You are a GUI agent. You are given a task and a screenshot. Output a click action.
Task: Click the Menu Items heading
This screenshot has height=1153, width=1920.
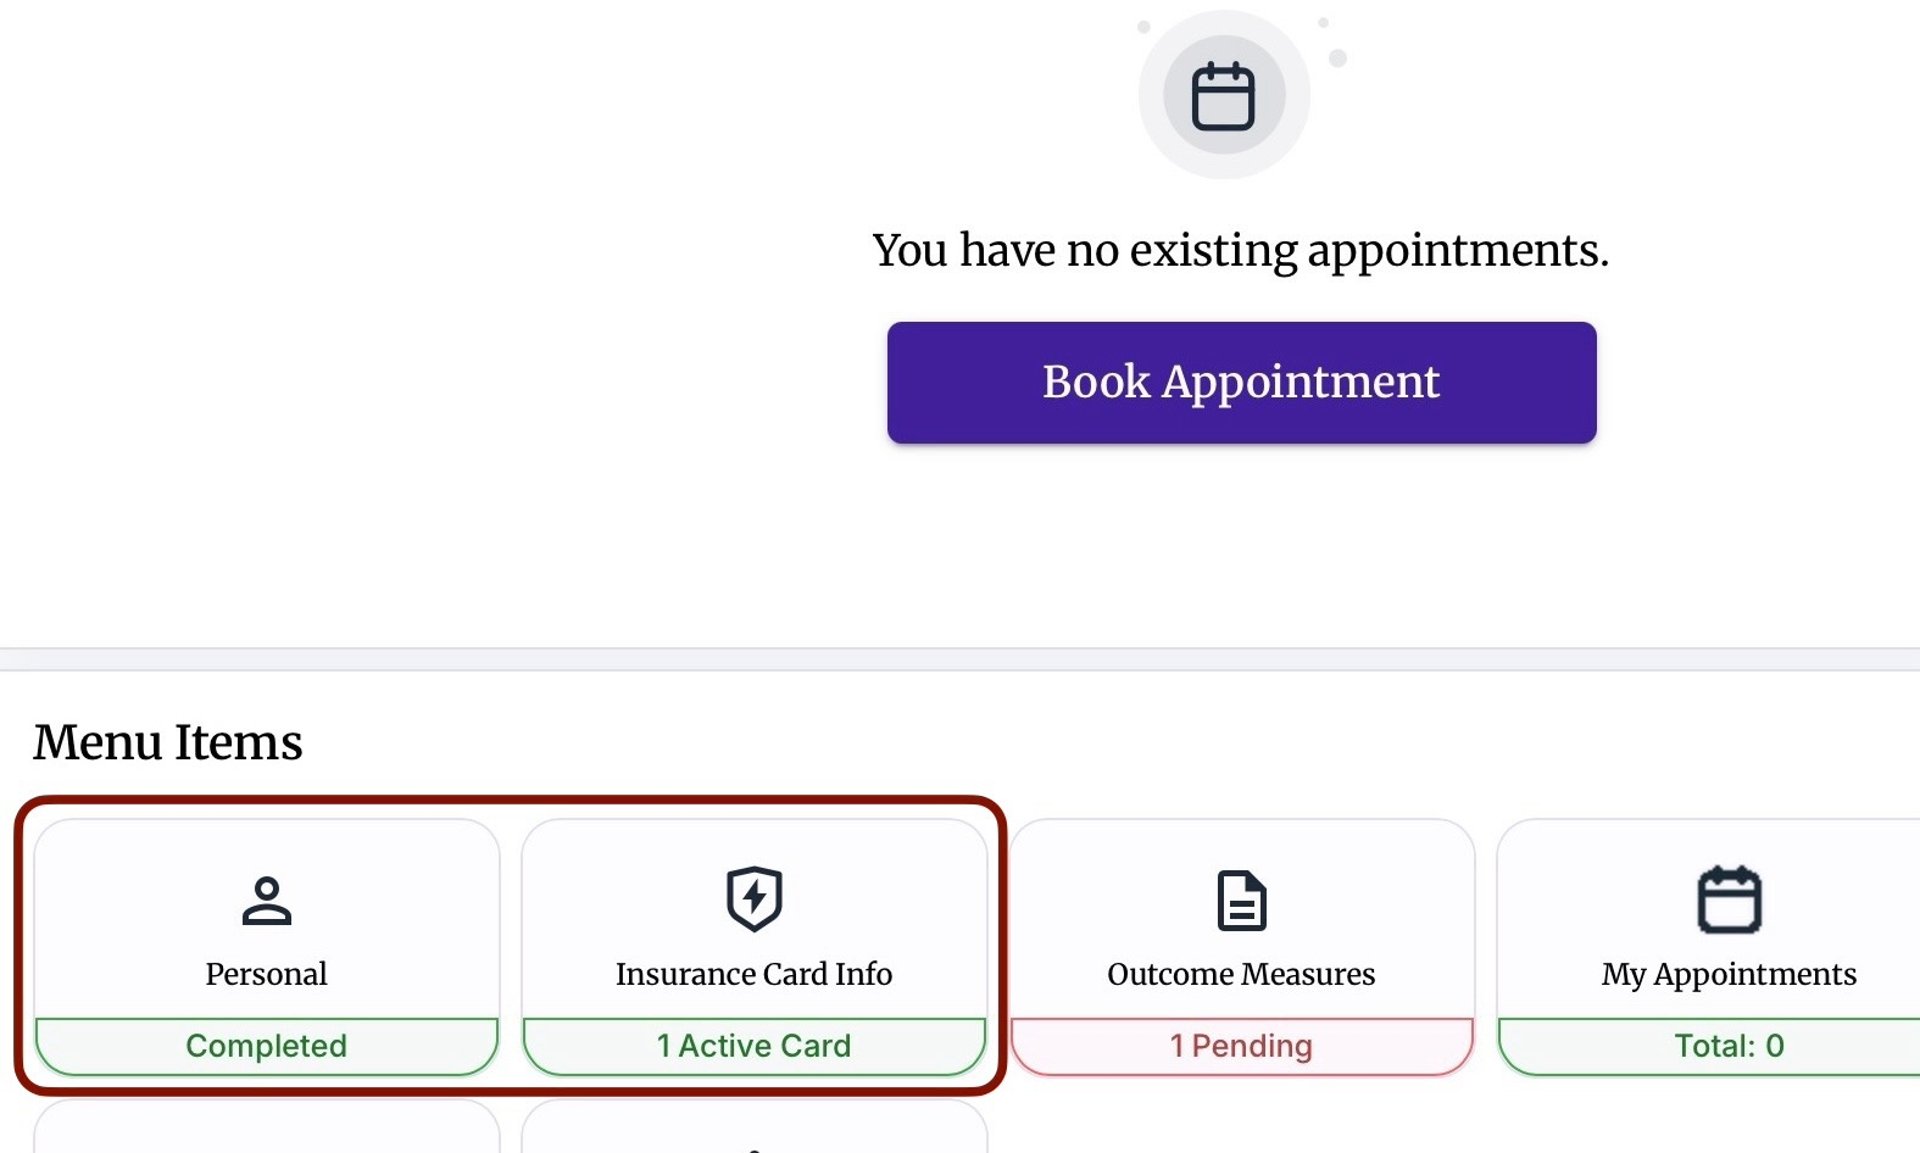point(168,742)
